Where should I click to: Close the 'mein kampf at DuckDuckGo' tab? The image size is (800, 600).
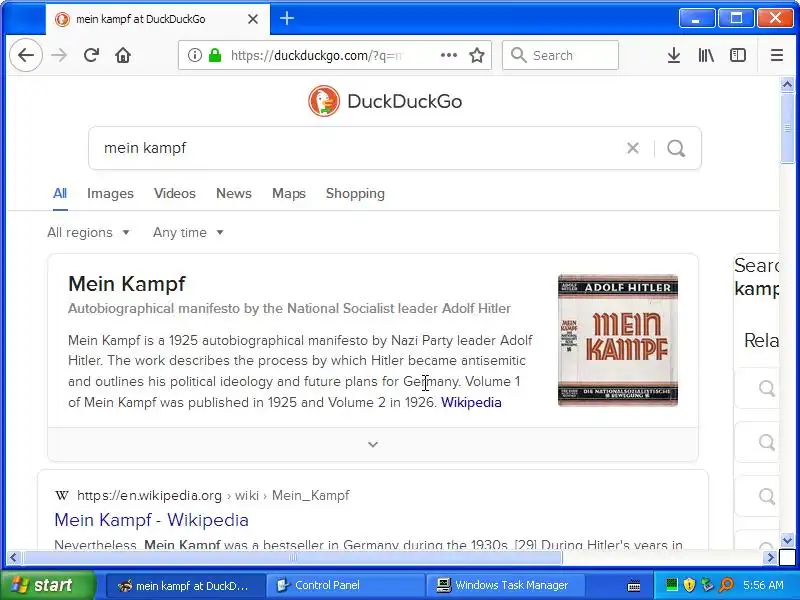coord(253,19)
